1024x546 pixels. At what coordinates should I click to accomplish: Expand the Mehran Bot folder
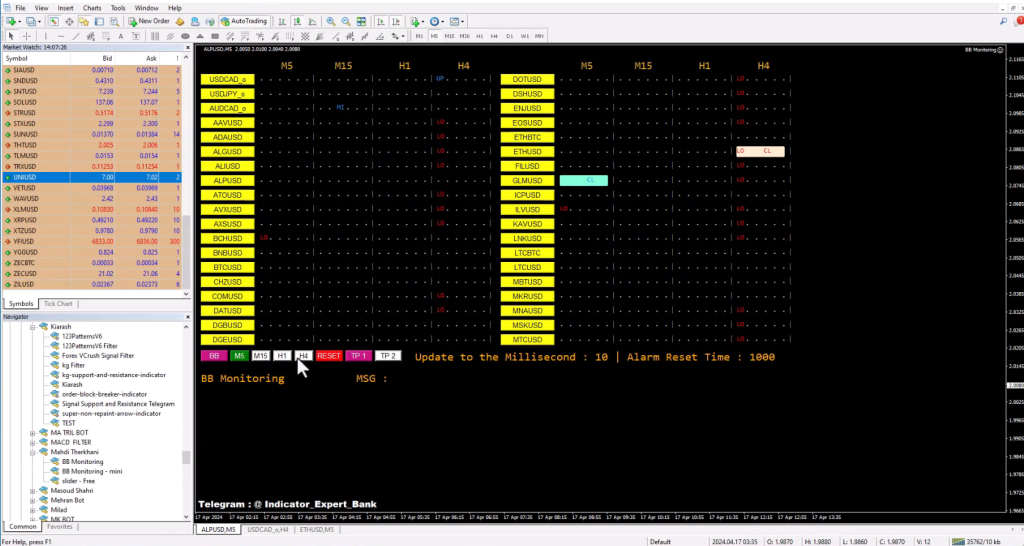point(33,500)
